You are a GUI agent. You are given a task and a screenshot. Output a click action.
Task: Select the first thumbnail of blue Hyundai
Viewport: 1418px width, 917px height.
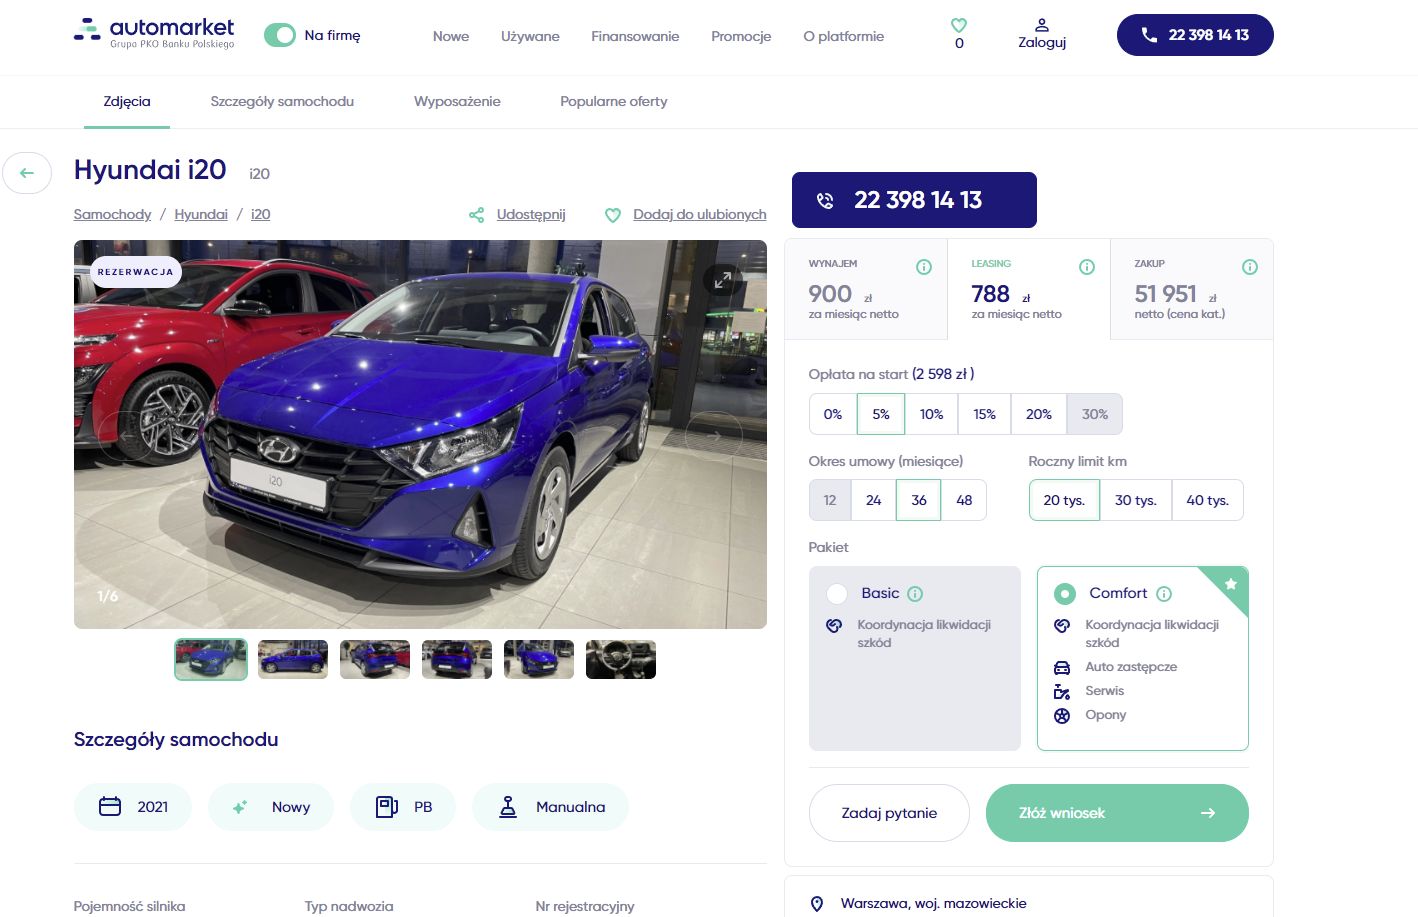pos(211,659)
